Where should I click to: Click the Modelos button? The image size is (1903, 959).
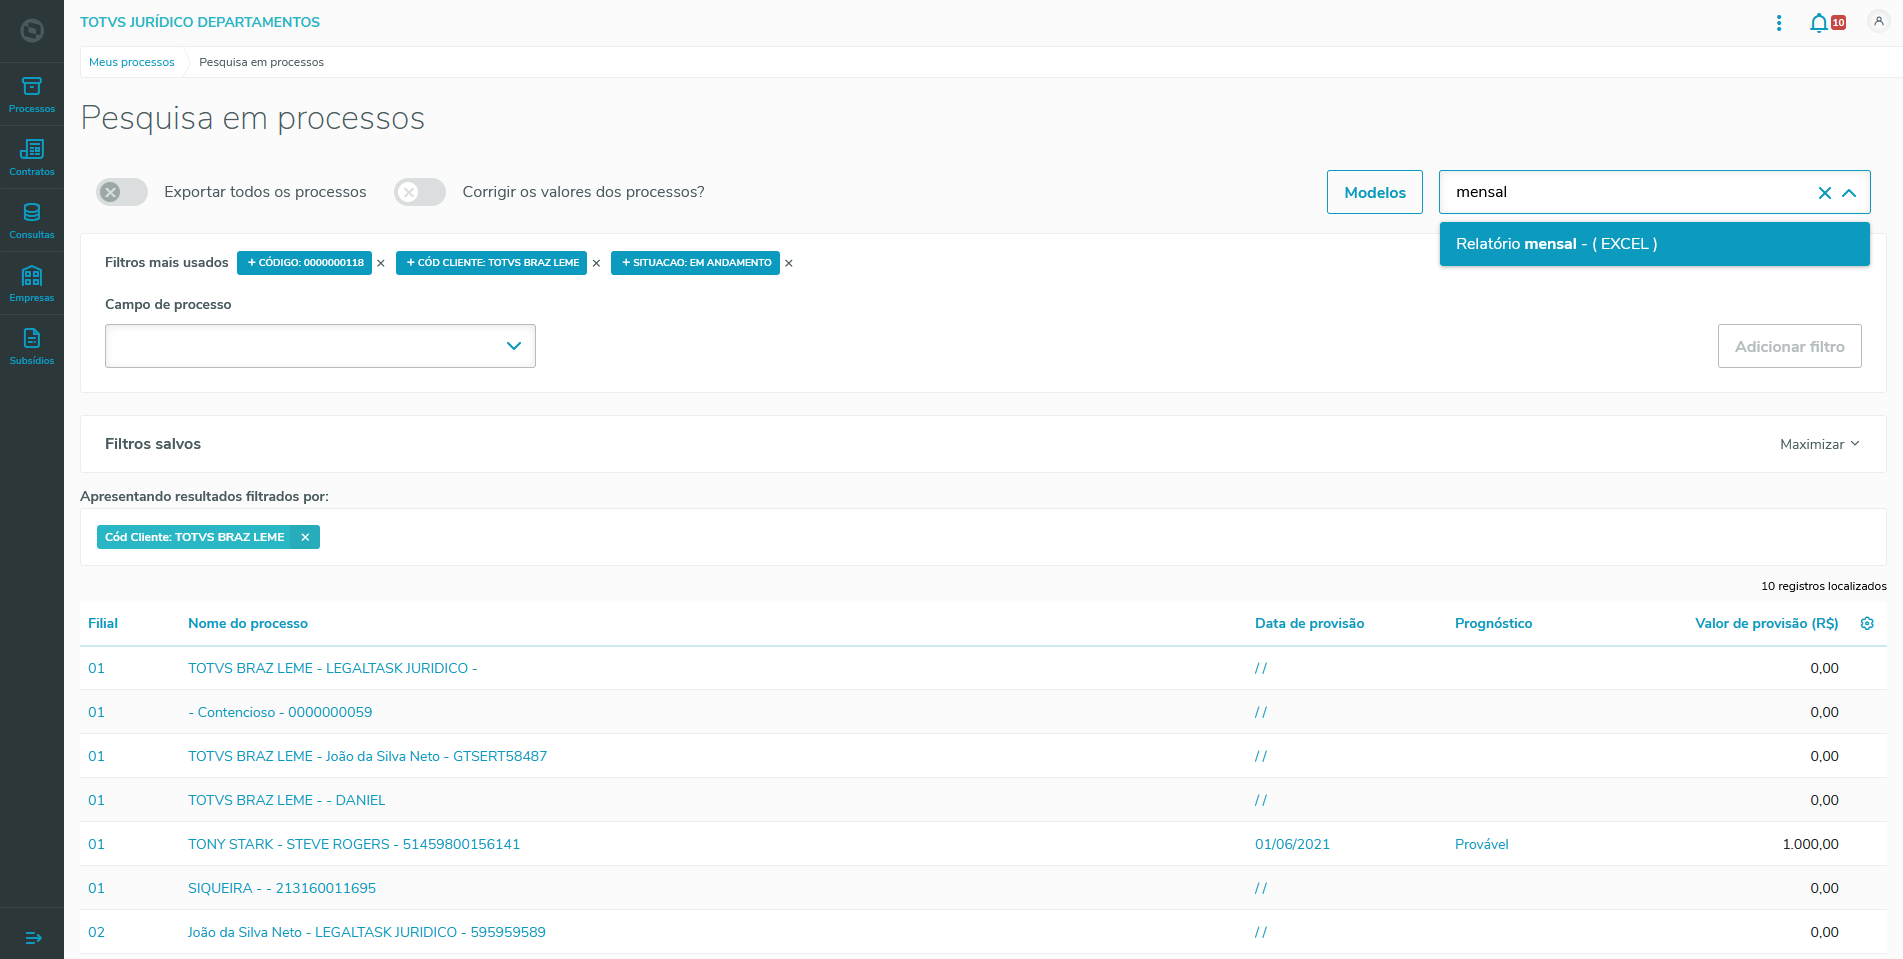[x=1375, y=192]
